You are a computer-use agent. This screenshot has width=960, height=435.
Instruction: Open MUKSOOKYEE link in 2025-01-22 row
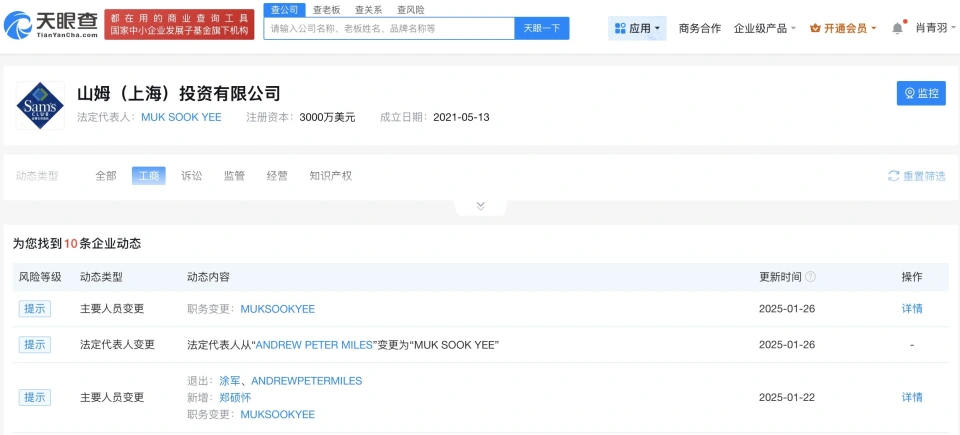coord(278,414)
